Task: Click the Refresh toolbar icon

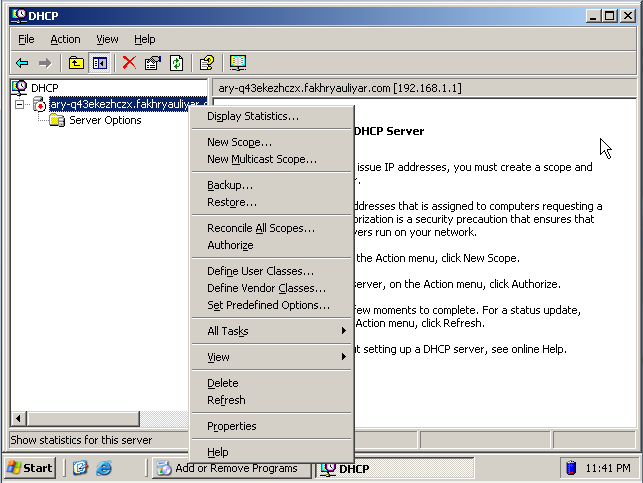Action: click(x=177, y=63)
